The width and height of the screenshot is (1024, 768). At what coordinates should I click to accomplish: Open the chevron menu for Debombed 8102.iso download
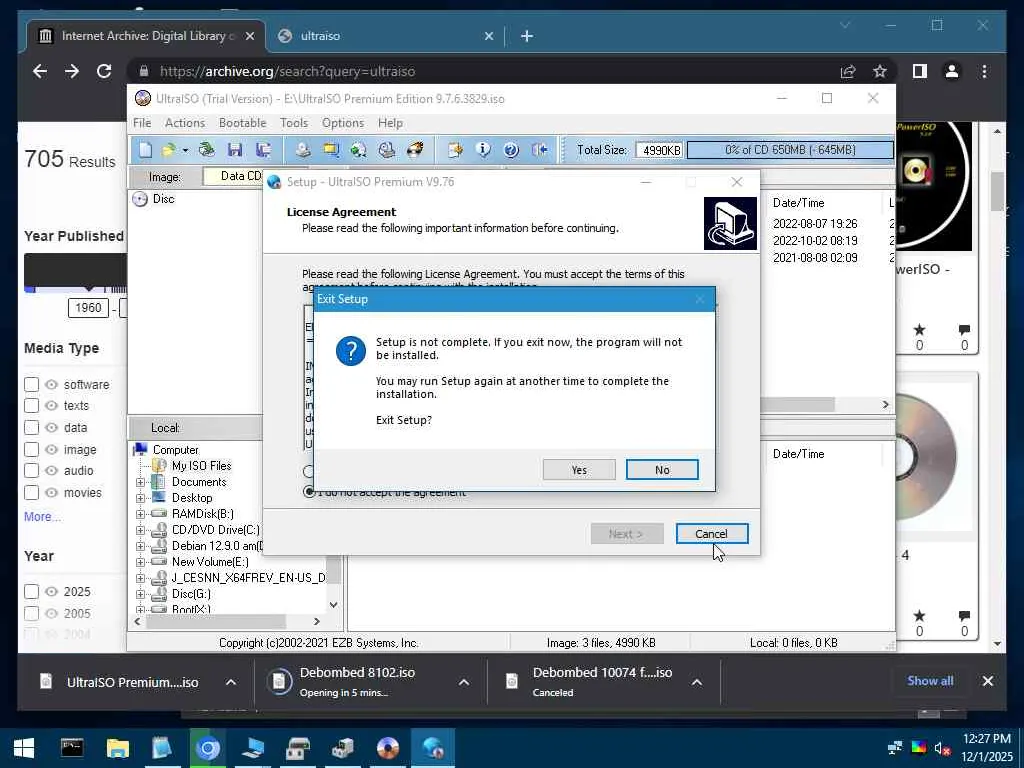click(x=464, y=682)
